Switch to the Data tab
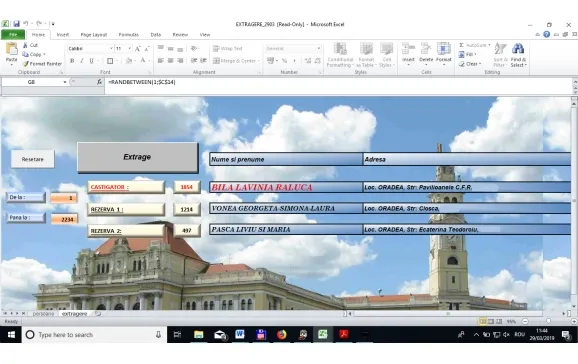The width and height of the screenshot is (578, 364). (x=156, y=35)
